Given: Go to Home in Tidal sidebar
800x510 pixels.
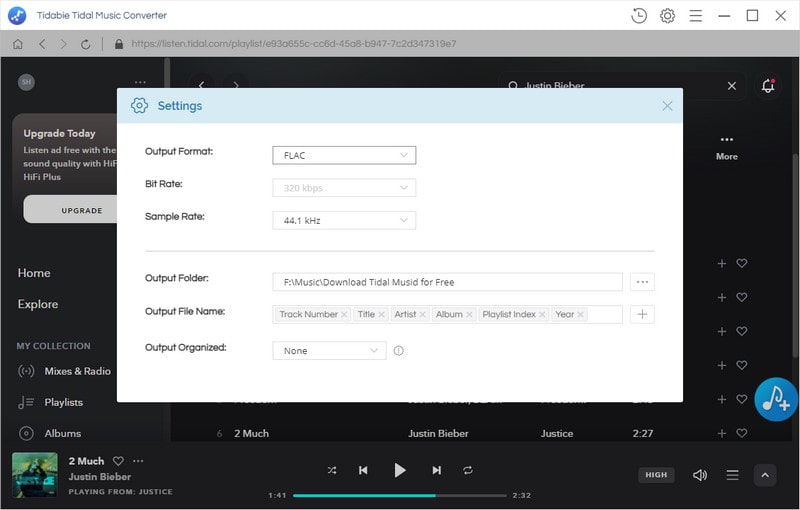Looking at the screenshot, I should 34,273.
